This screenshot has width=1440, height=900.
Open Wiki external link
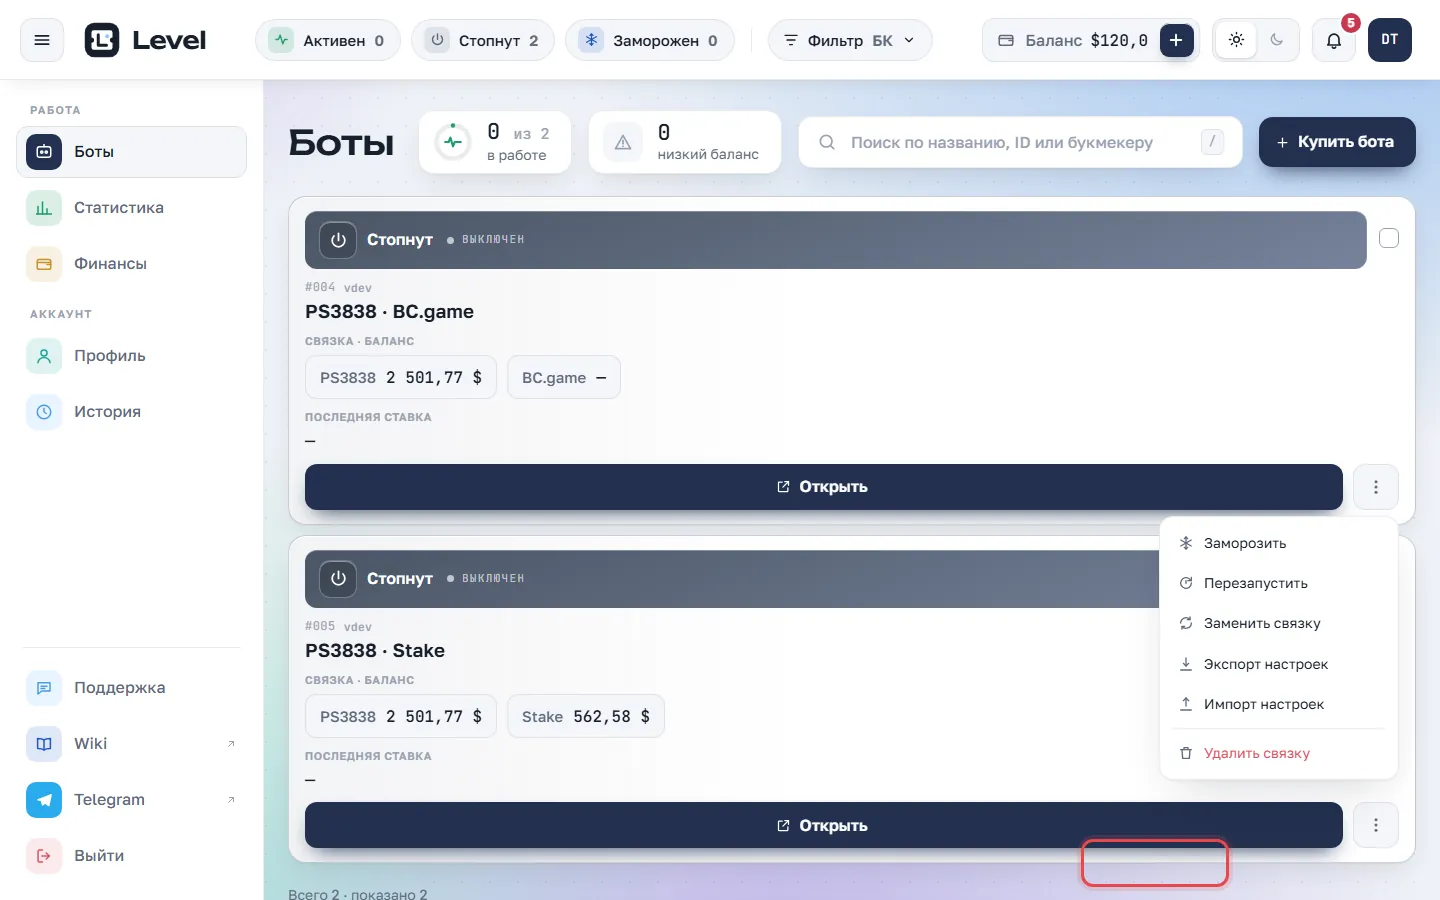point(131,744)
